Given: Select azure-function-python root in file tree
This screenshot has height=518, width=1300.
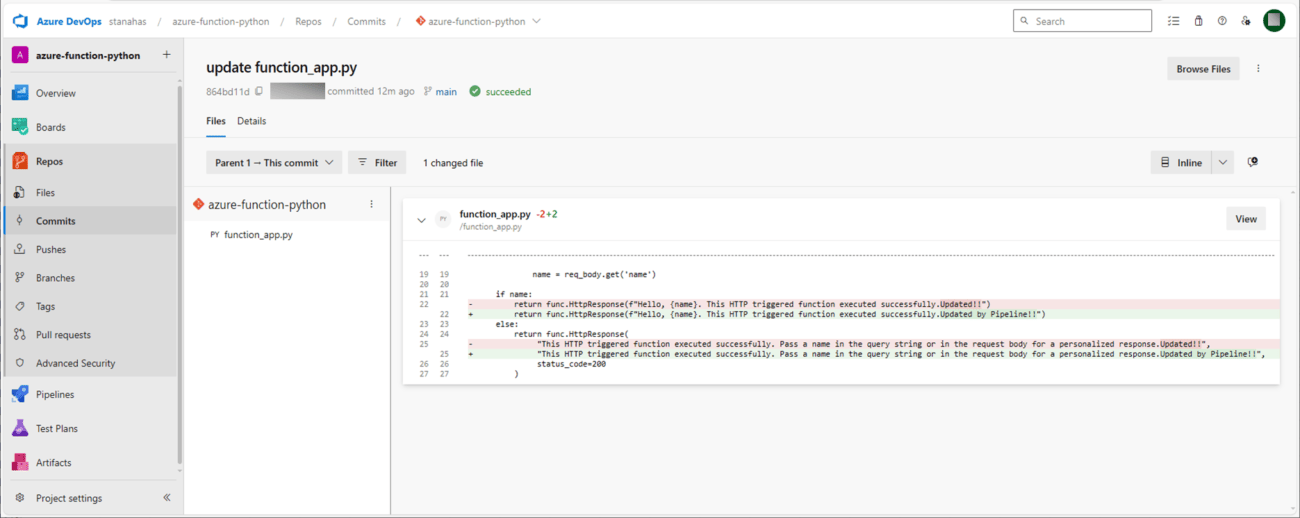Looking at the screenshot, I should tap(267, 204).
